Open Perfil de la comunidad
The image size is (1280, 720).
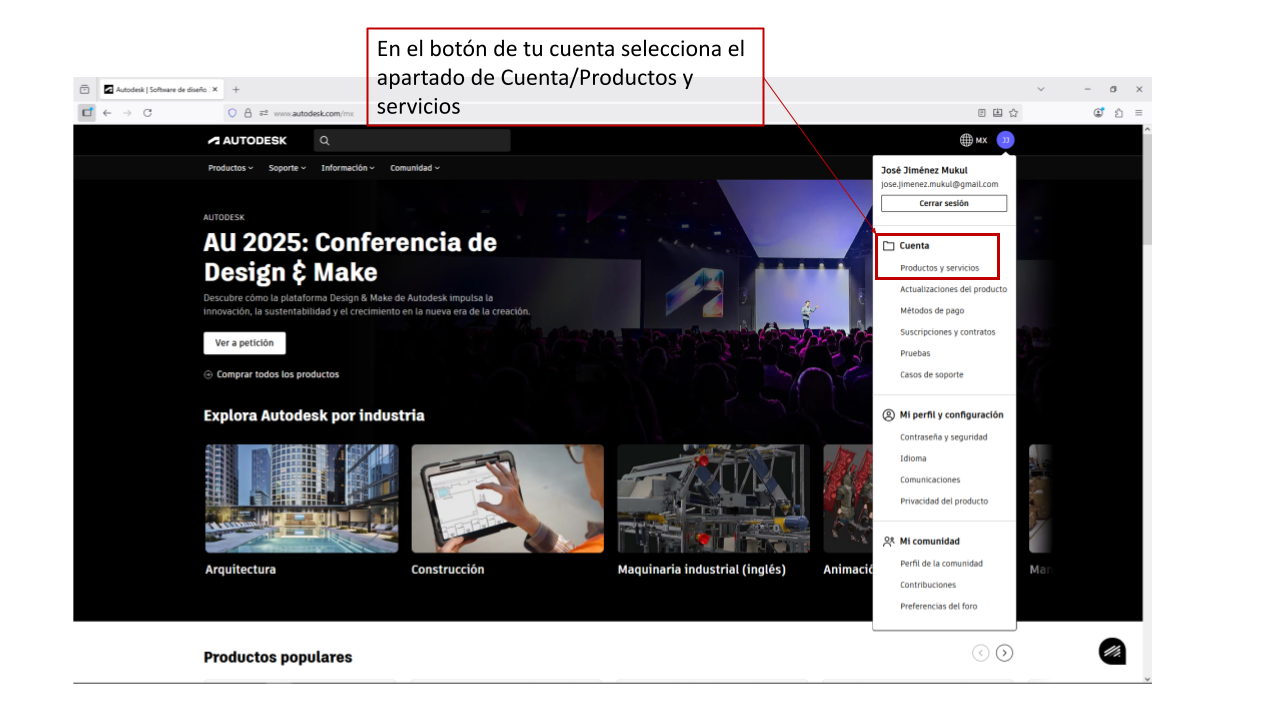(941, 563)
